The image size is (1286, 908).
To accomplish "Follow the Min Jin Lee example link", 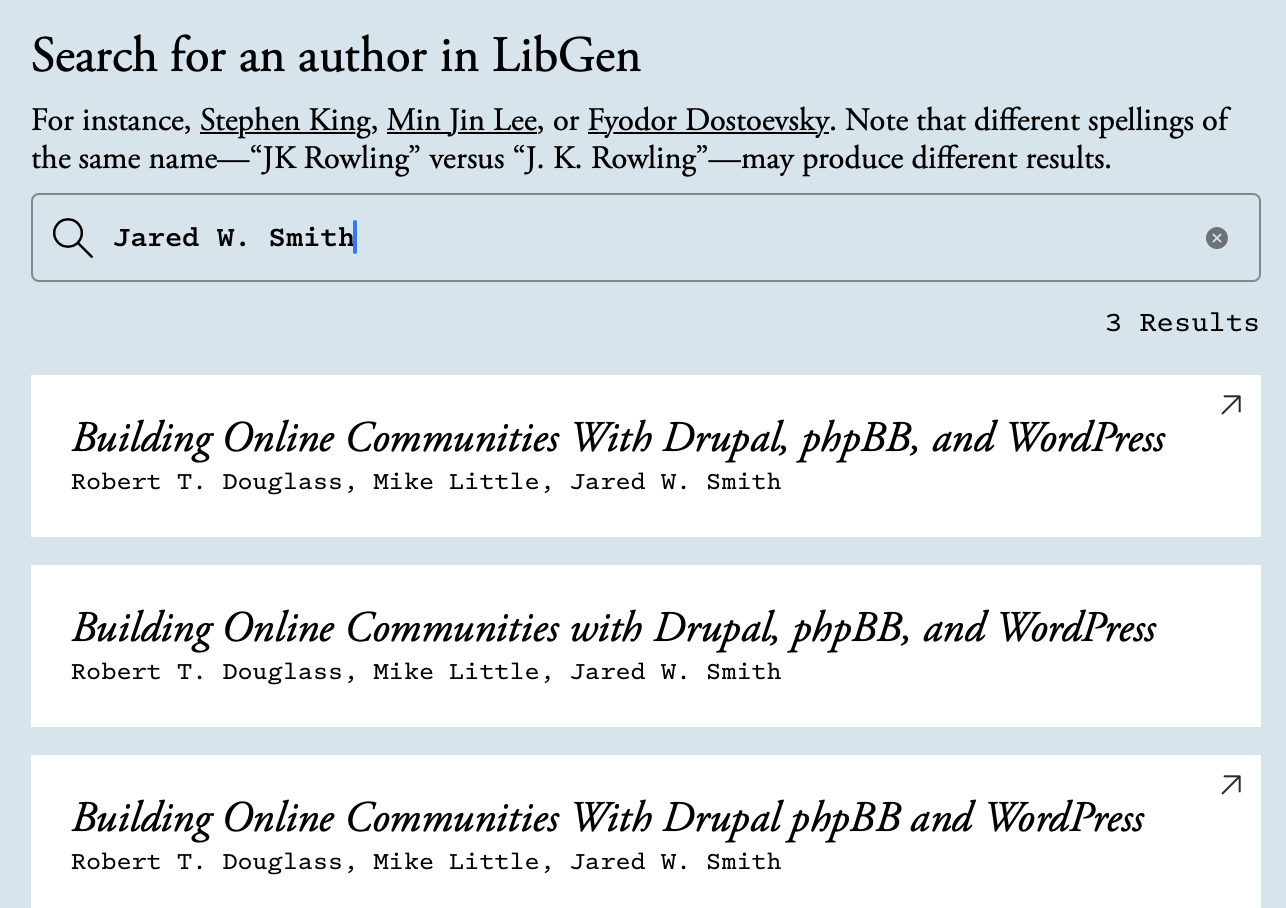I will tap(464, 122).
